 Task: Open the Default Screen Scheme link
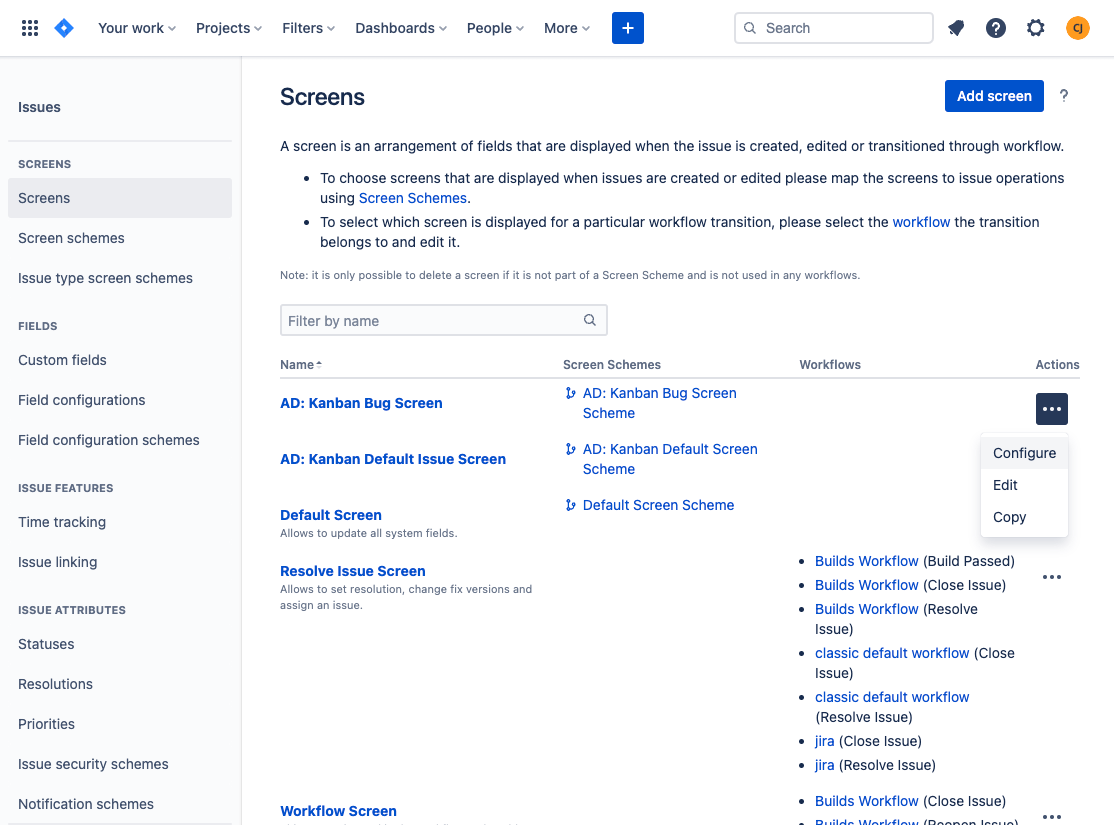click(x=658, y=505)
